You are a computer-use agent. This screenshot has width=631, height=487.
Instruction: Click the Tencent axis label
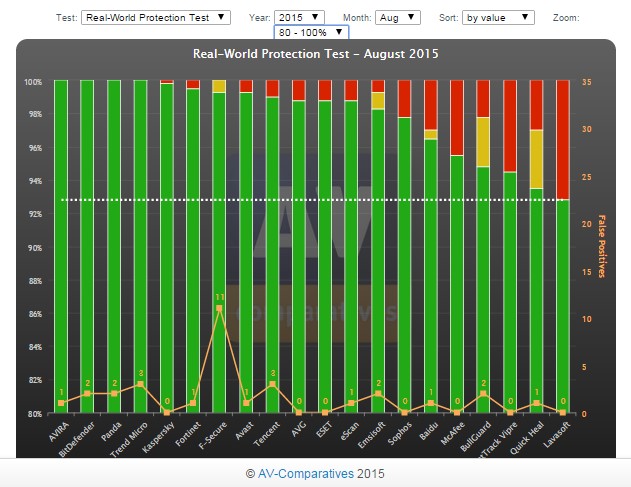266,434
